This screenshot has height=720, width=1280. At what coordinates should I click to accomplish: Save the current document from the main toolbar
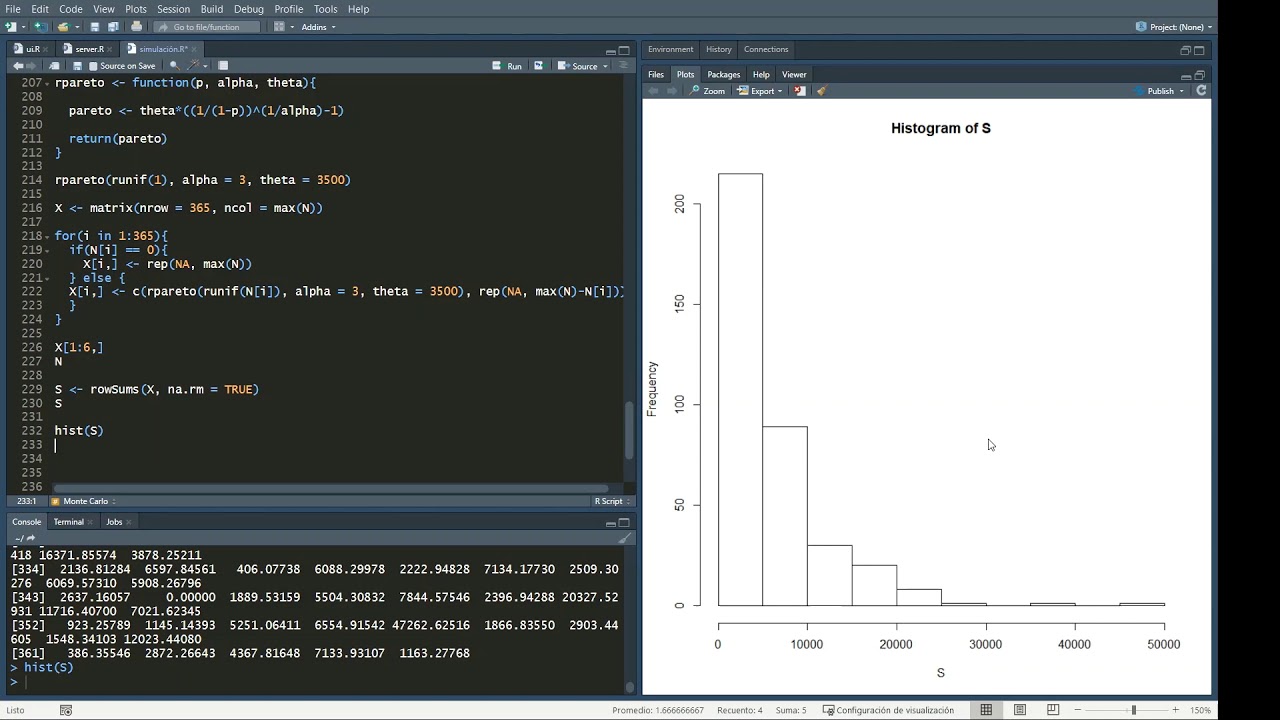[x=95, y=27]
